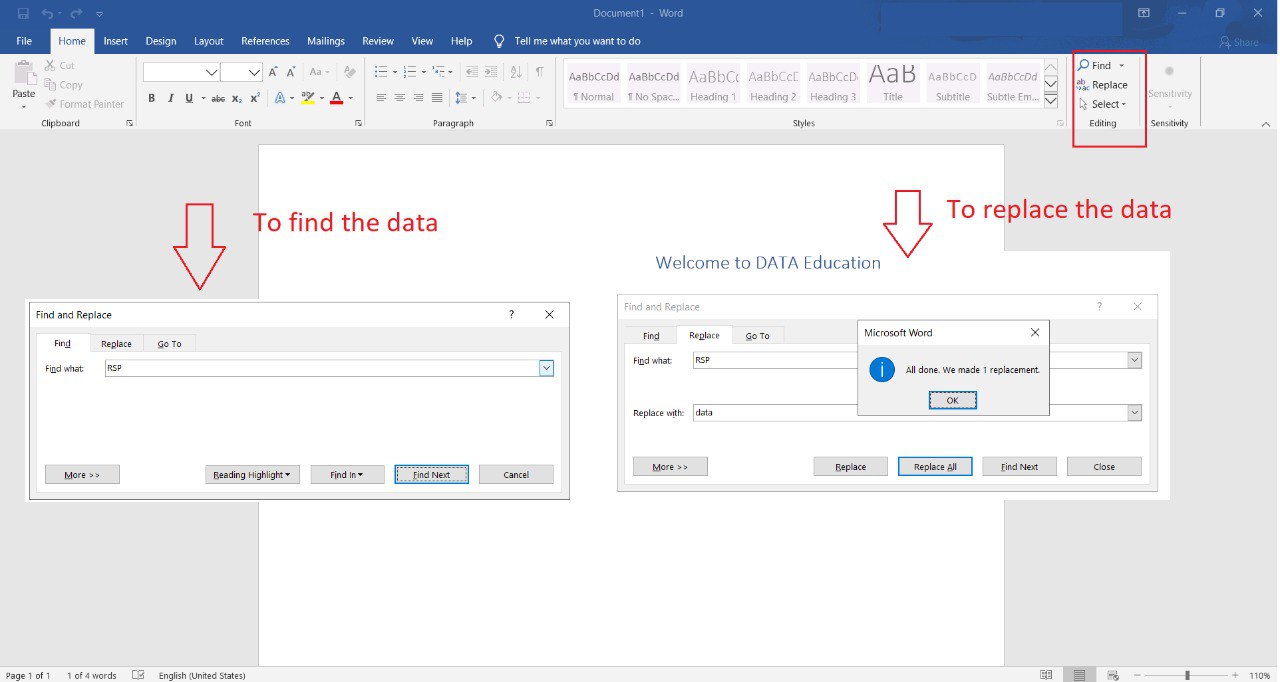The image size is (1280, 682).
Task: Switch to Read Mode view
Action: (x=1046, y=675)
